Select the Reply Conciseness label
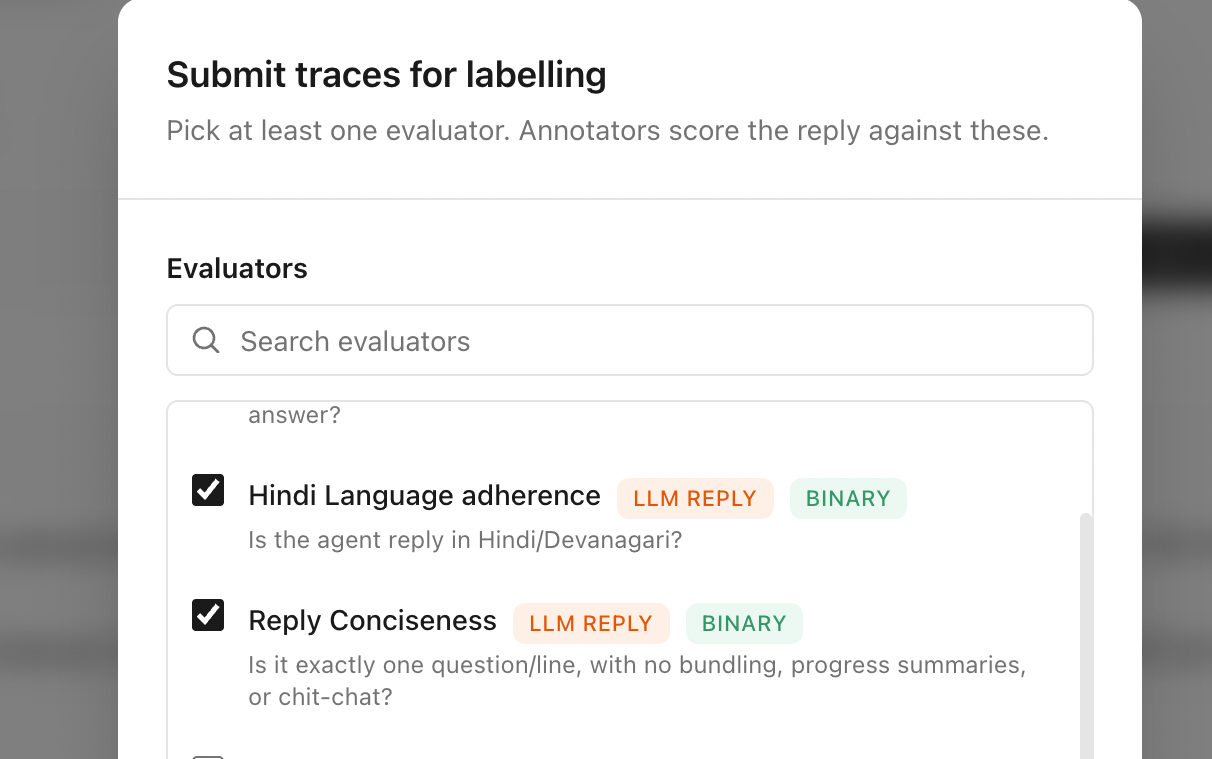The image size is (1212, 759). (372, 621)
